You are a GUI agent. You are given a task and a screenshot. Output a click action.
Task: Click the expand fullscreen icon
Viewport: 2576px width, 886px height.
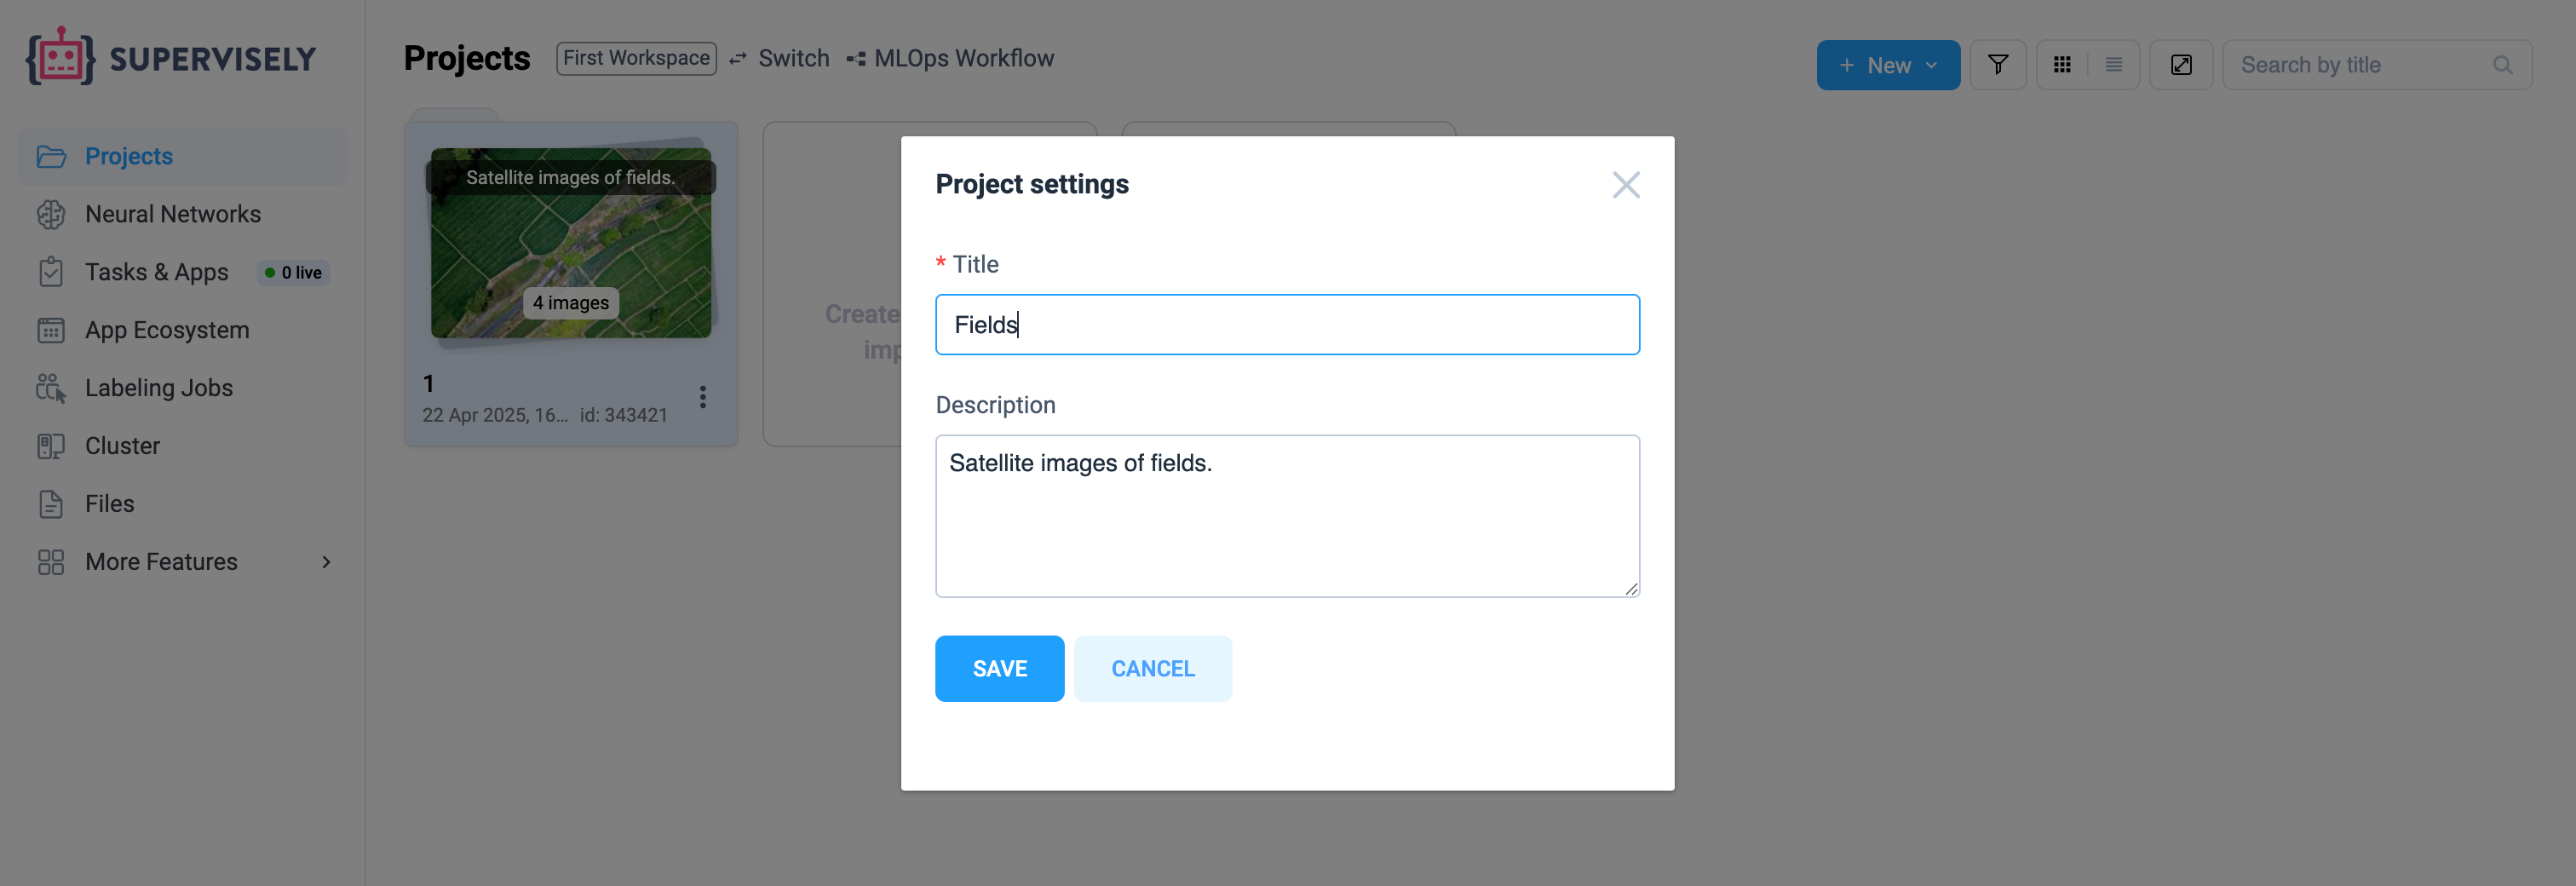coord(2181,65)
